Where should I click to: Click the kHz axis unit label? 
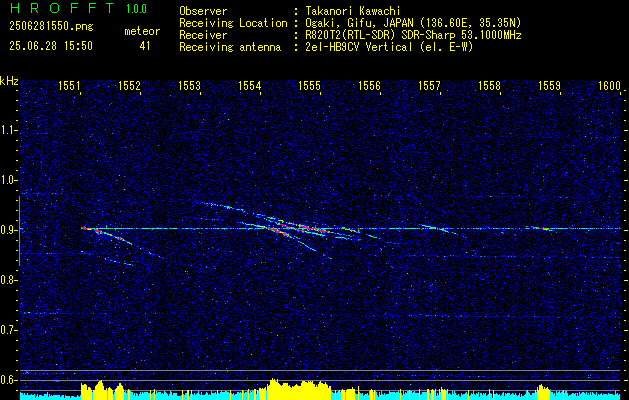coord(9,81)
